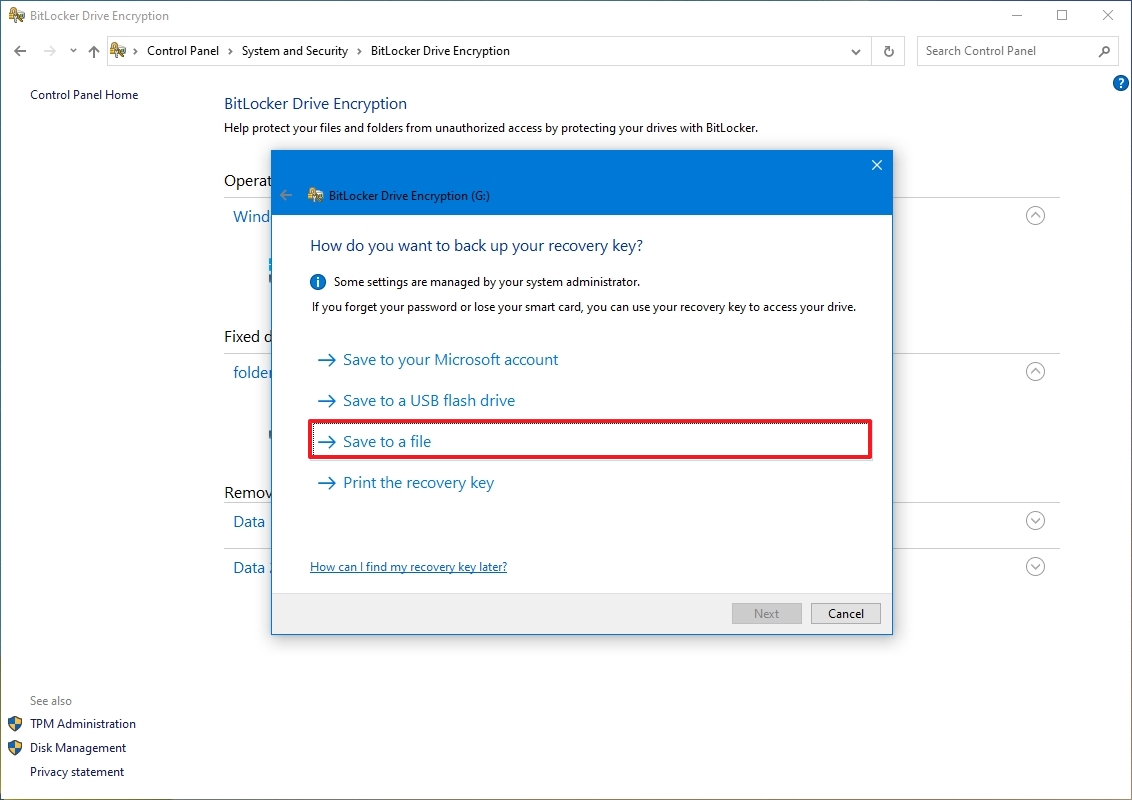Open Control Panel Home link
The width and height of the screenshot is (1132, 800).
[x=84, y=95]
